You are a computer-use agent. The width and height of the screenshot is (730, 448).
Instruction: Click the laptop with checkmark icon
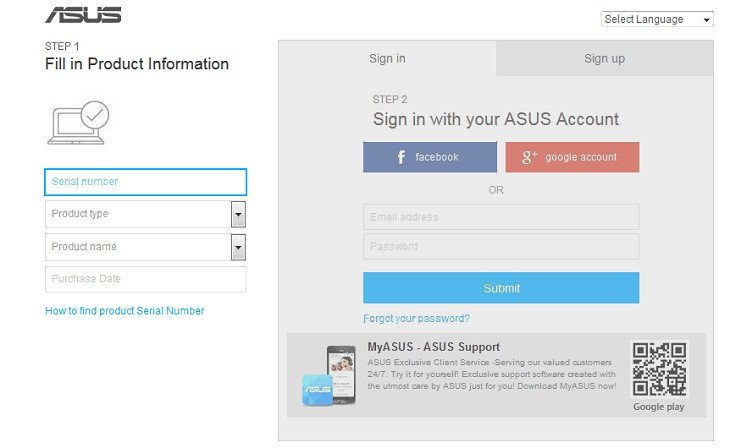78,122
